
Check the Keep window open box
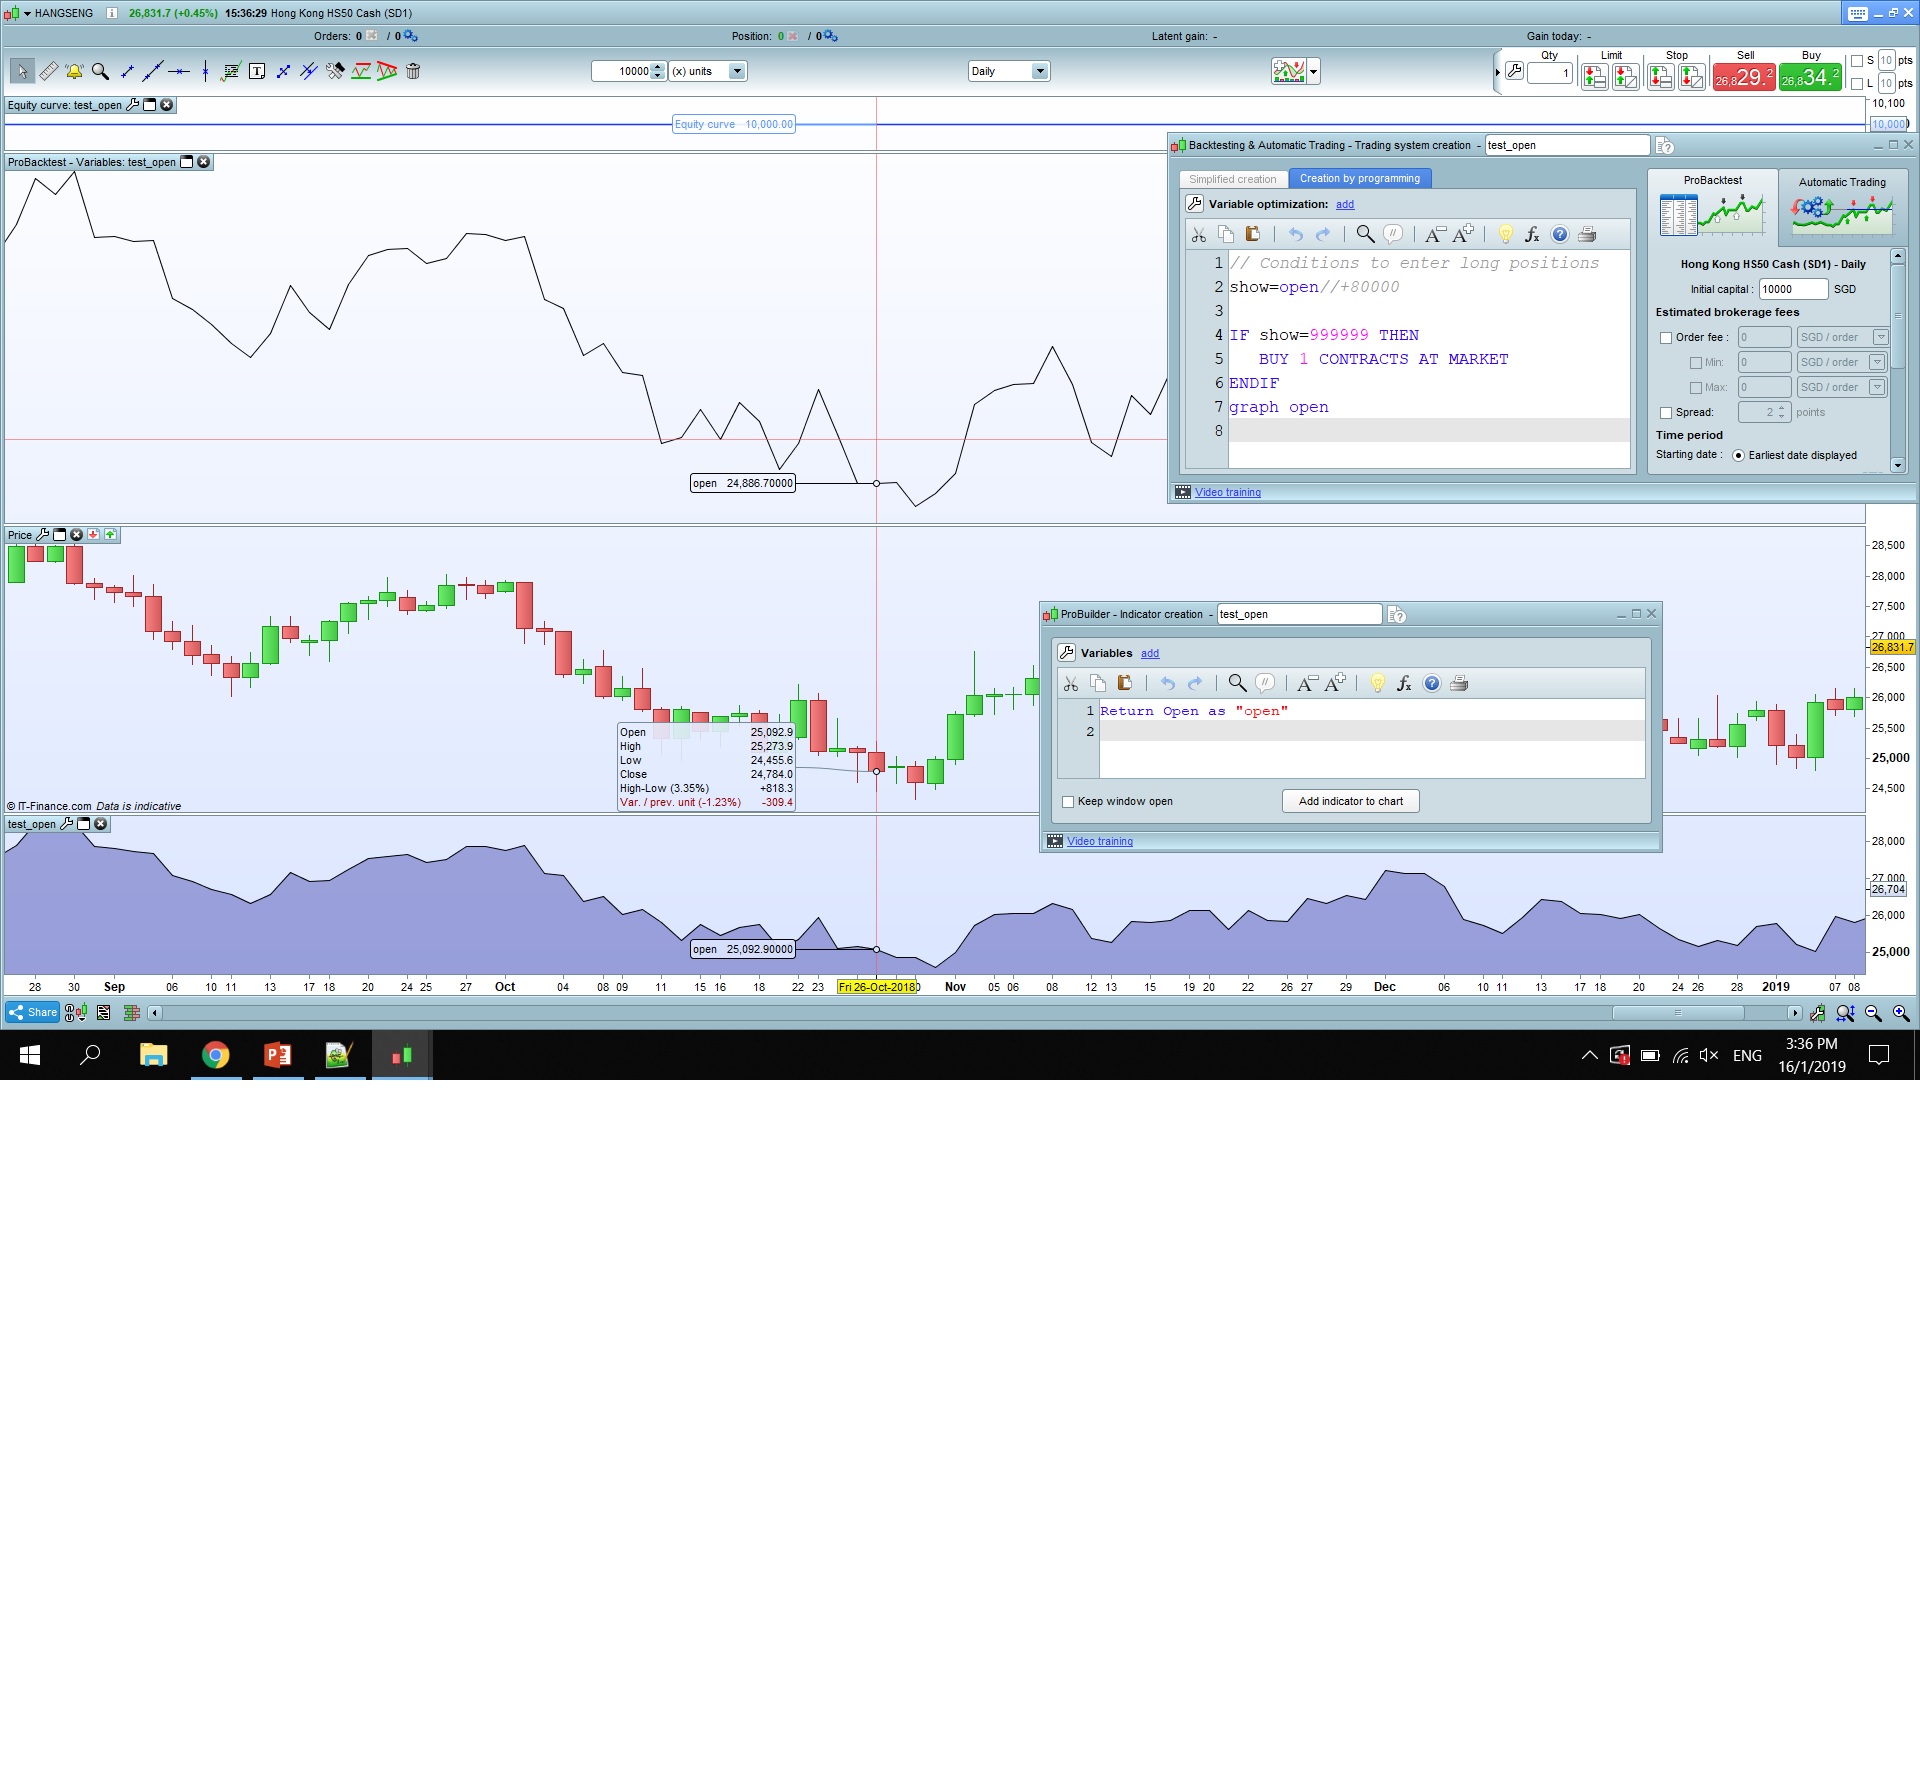1068,802
